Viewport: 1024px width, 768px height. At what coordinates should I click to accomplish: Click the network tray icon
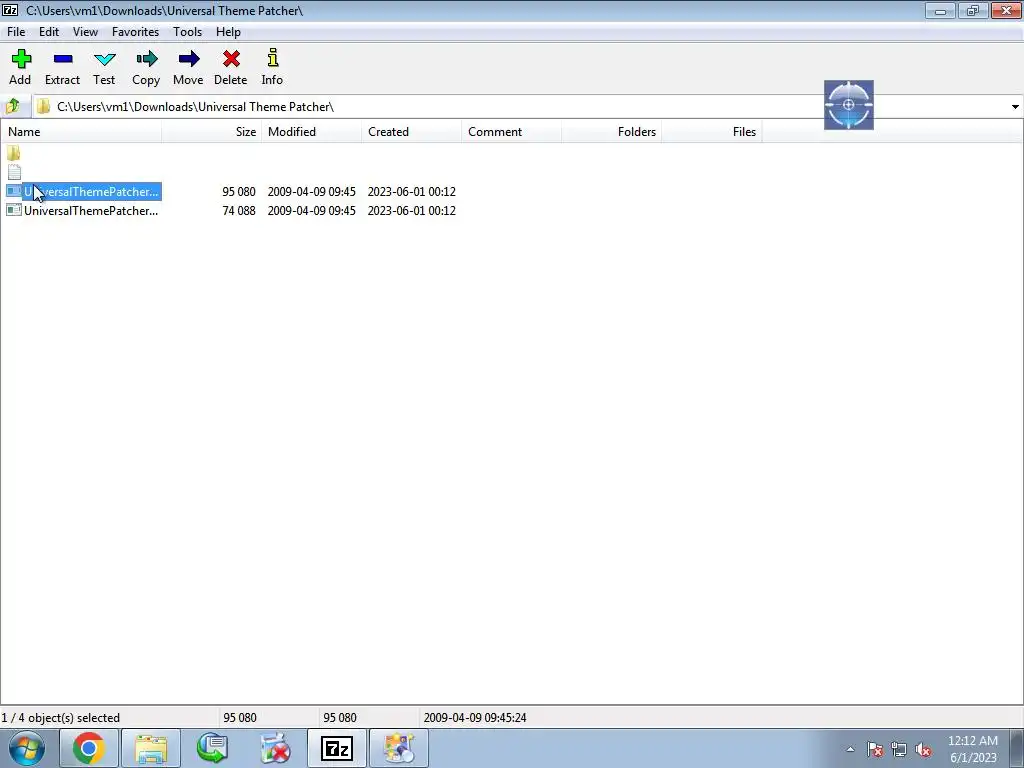tap(899, 749)
